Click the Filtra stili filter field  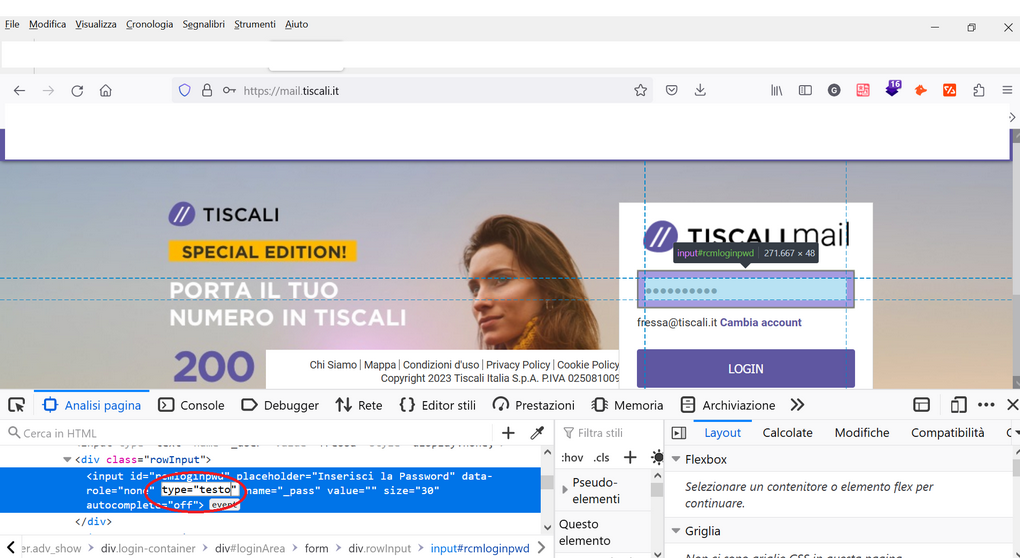tap(608, 432)
